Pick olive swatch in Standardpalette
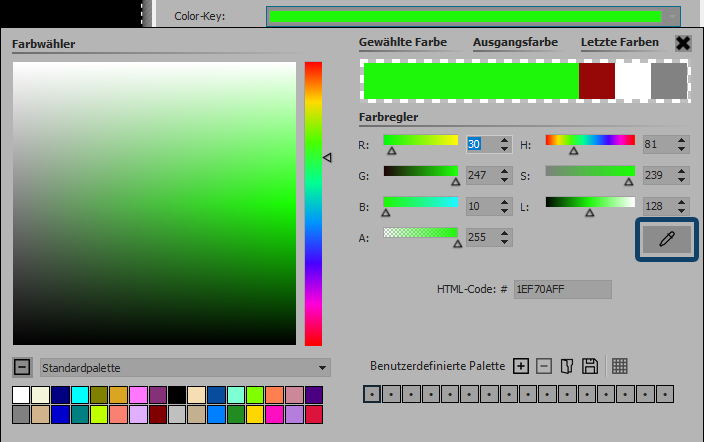Viewport: 704px width, 442px height. point(99,395)
